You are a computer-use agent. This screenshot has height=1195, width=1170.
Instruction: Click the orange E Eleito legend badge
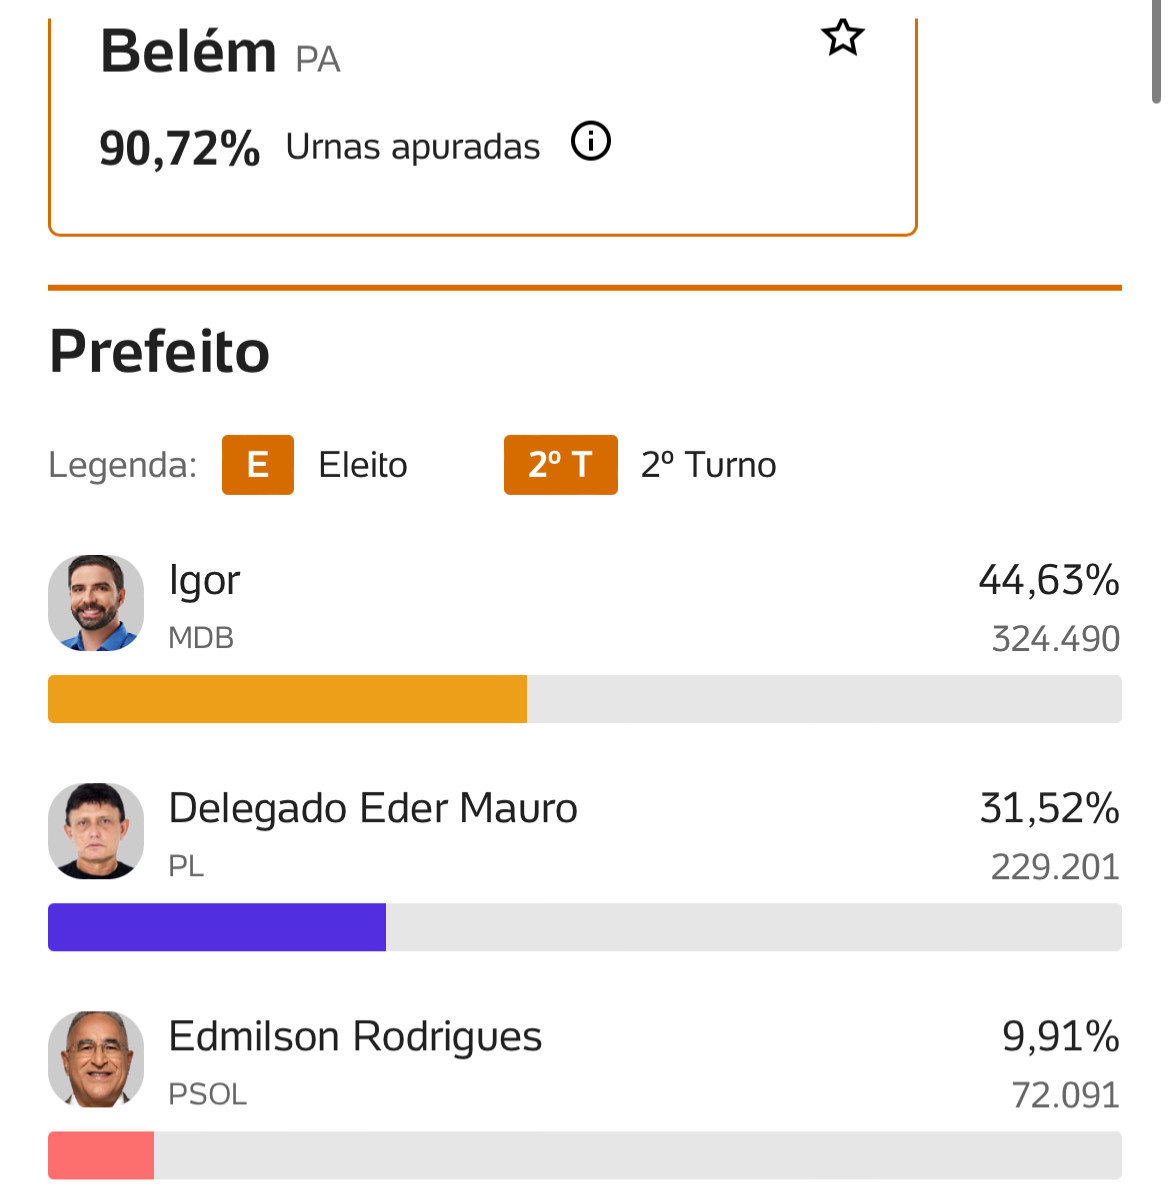(x=258, y=465)
